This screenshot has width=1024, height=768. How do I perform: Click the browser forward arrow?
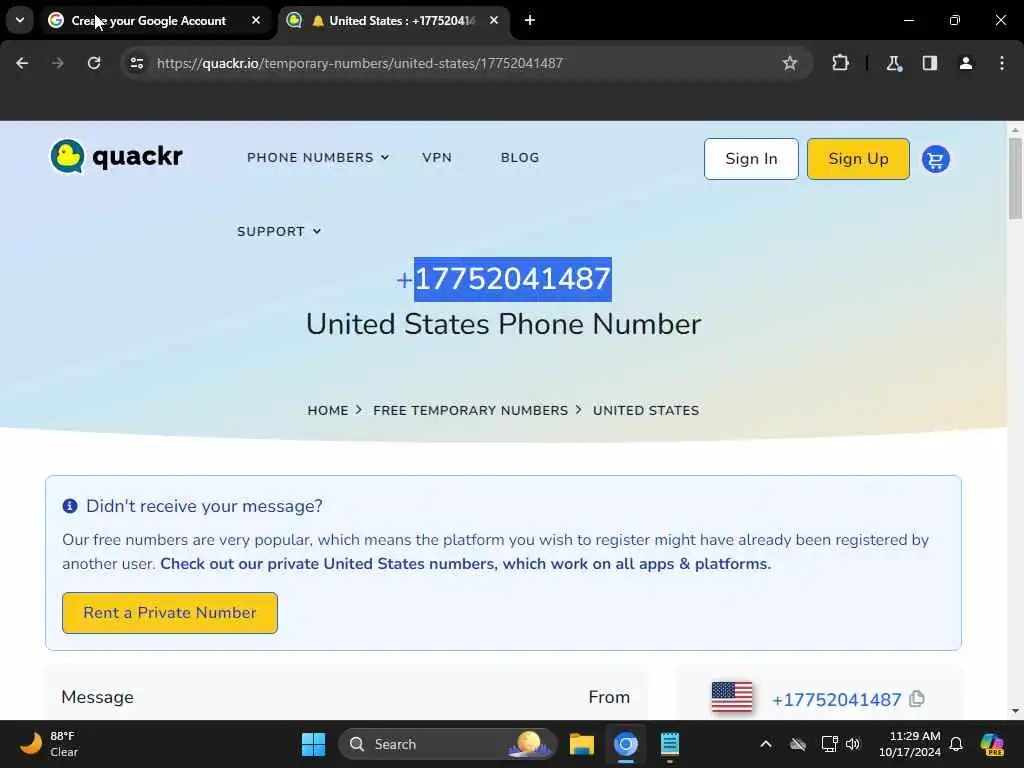[x=58, y=63]
